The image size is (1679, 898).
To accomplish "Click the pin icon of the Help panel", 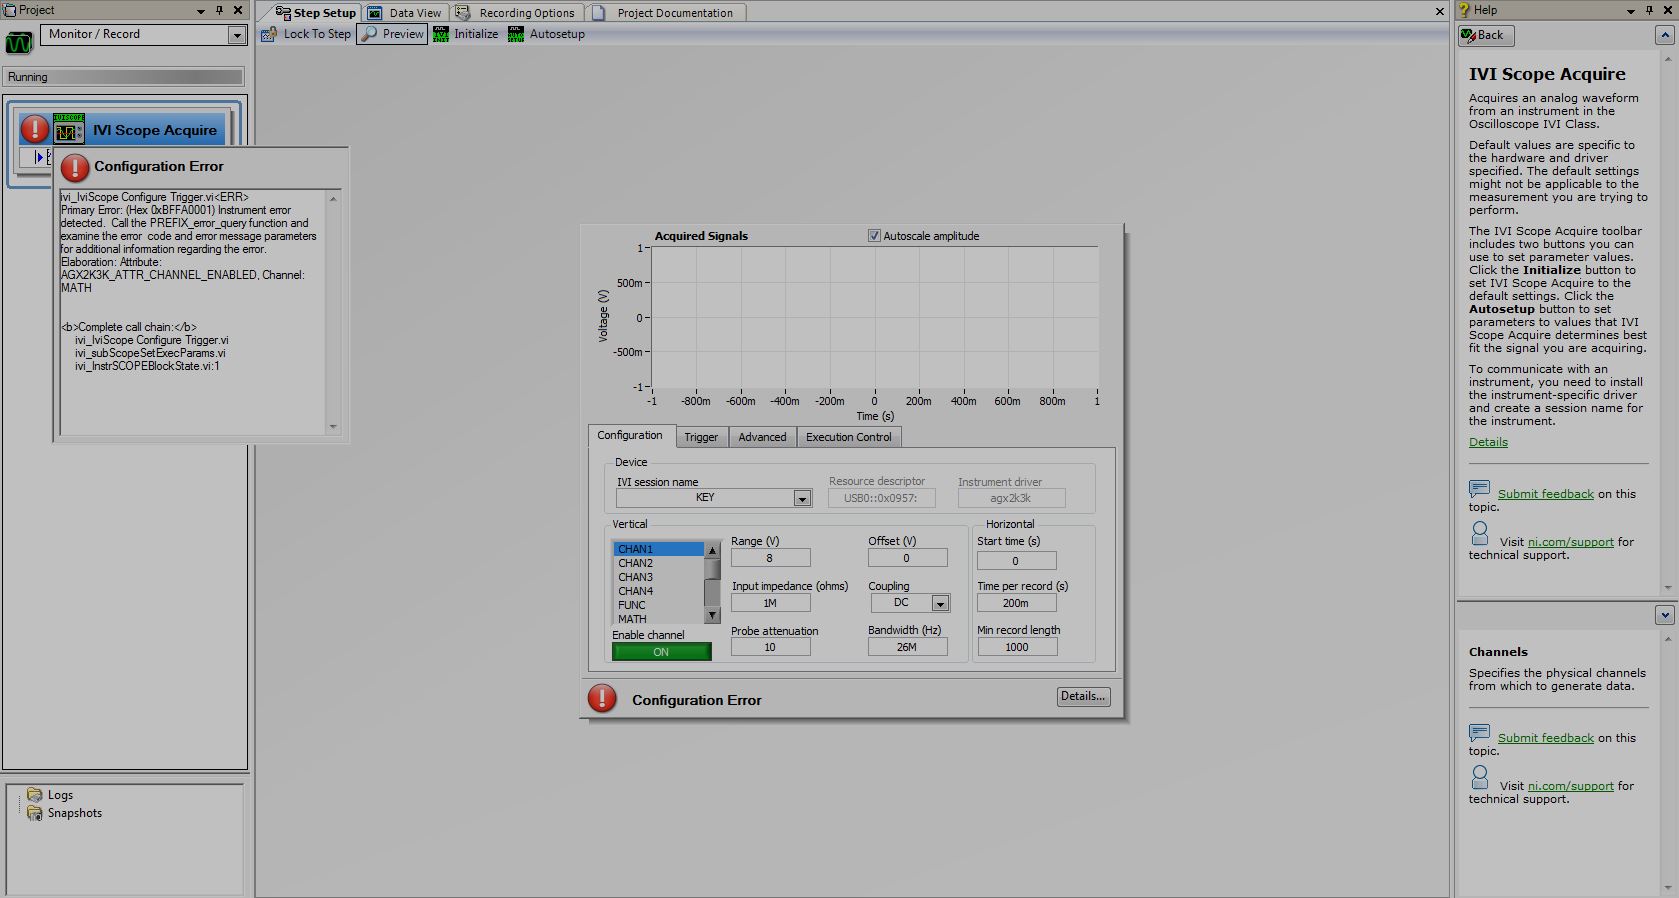I will (x=1649, y=10).
